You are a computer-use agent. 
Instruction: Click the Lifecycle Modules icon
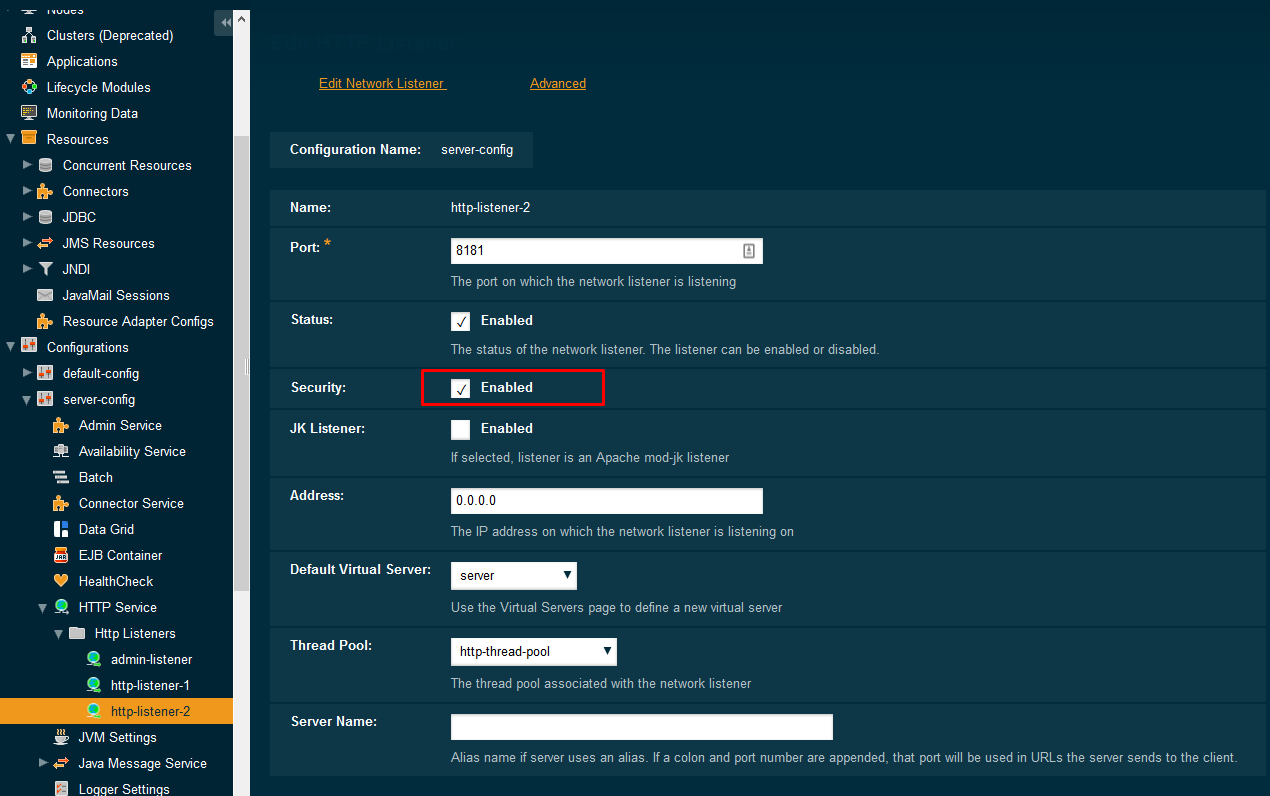(29, 87)
